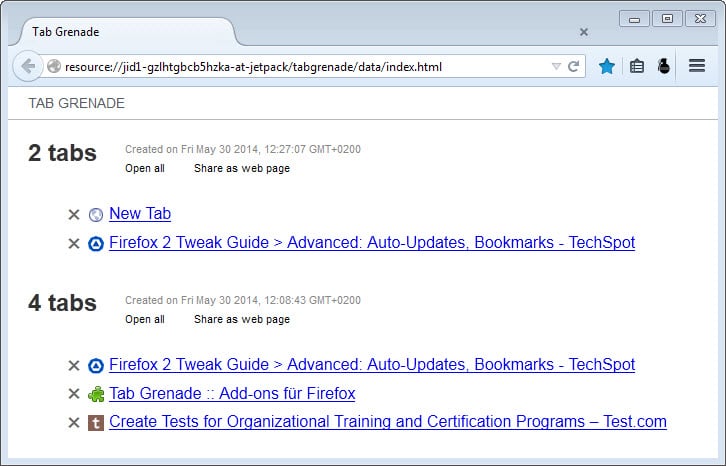The width and height of the screenshot is (726, 466).
Task: Open the Create Tests Test.com link
Action: pyautogui.click(x=387, y=422)
